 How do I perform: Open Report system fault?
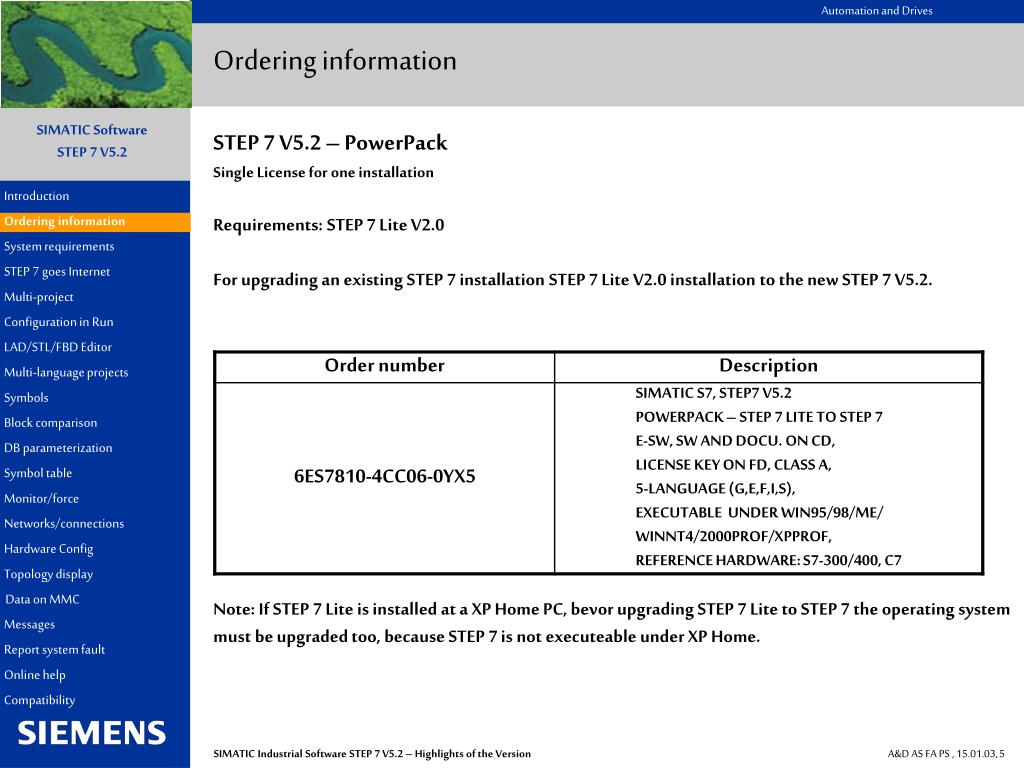(x=54, y=650)
